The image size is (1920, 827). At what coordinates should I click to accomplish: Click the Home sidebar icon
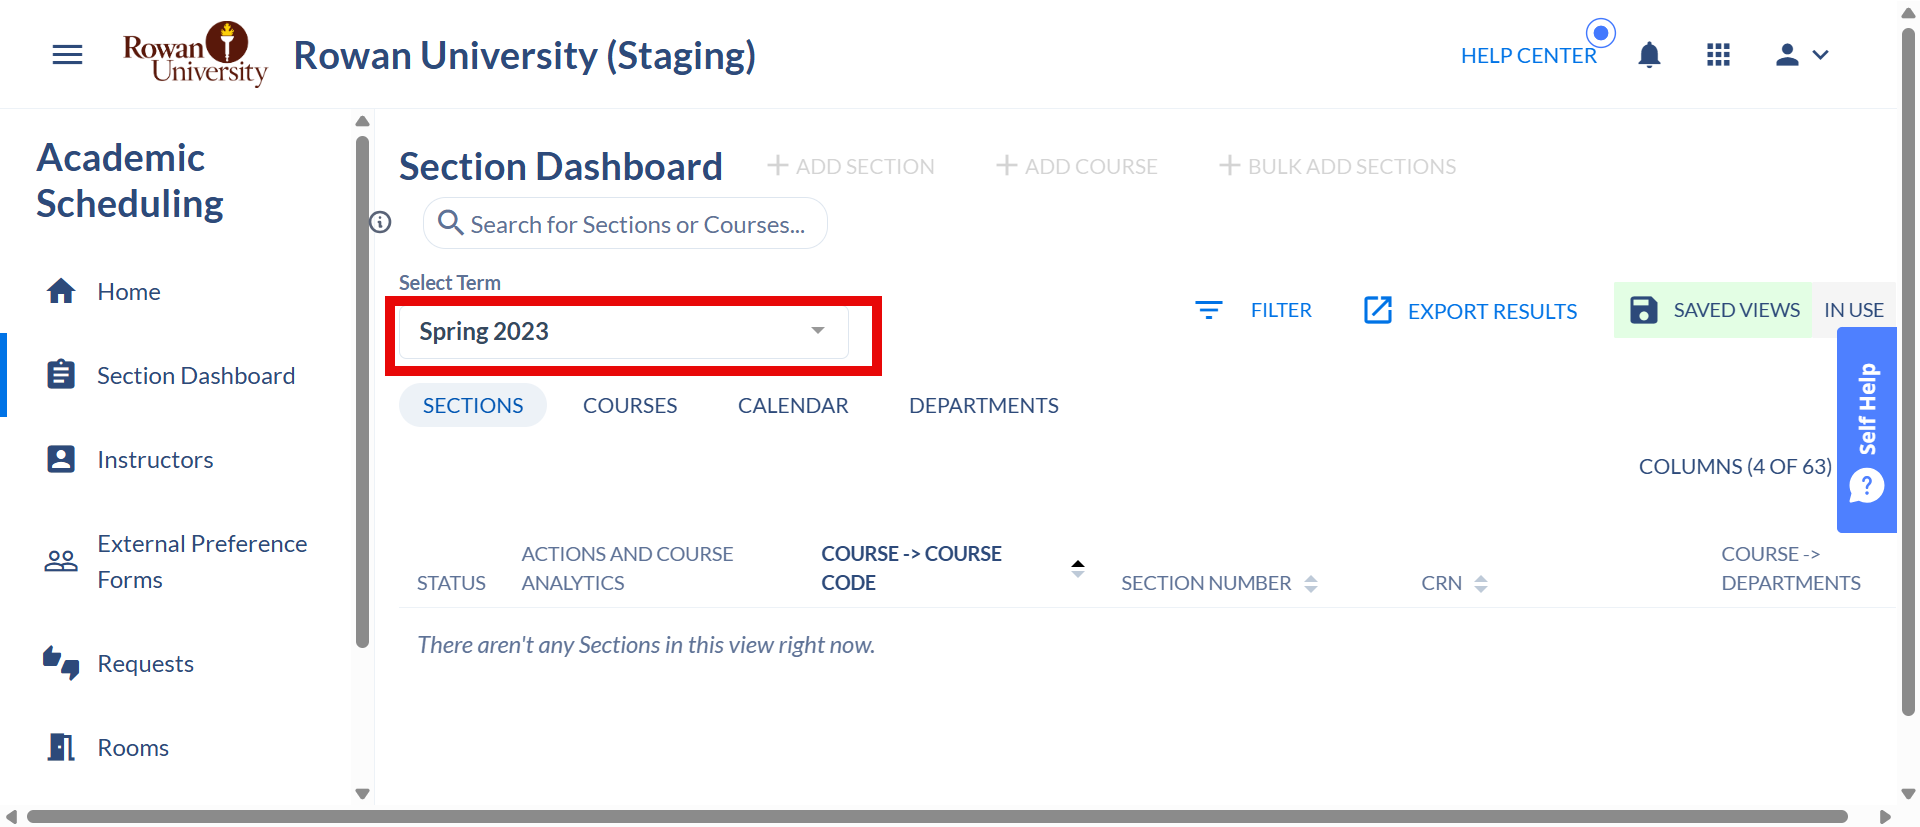(x=61, y=291)
